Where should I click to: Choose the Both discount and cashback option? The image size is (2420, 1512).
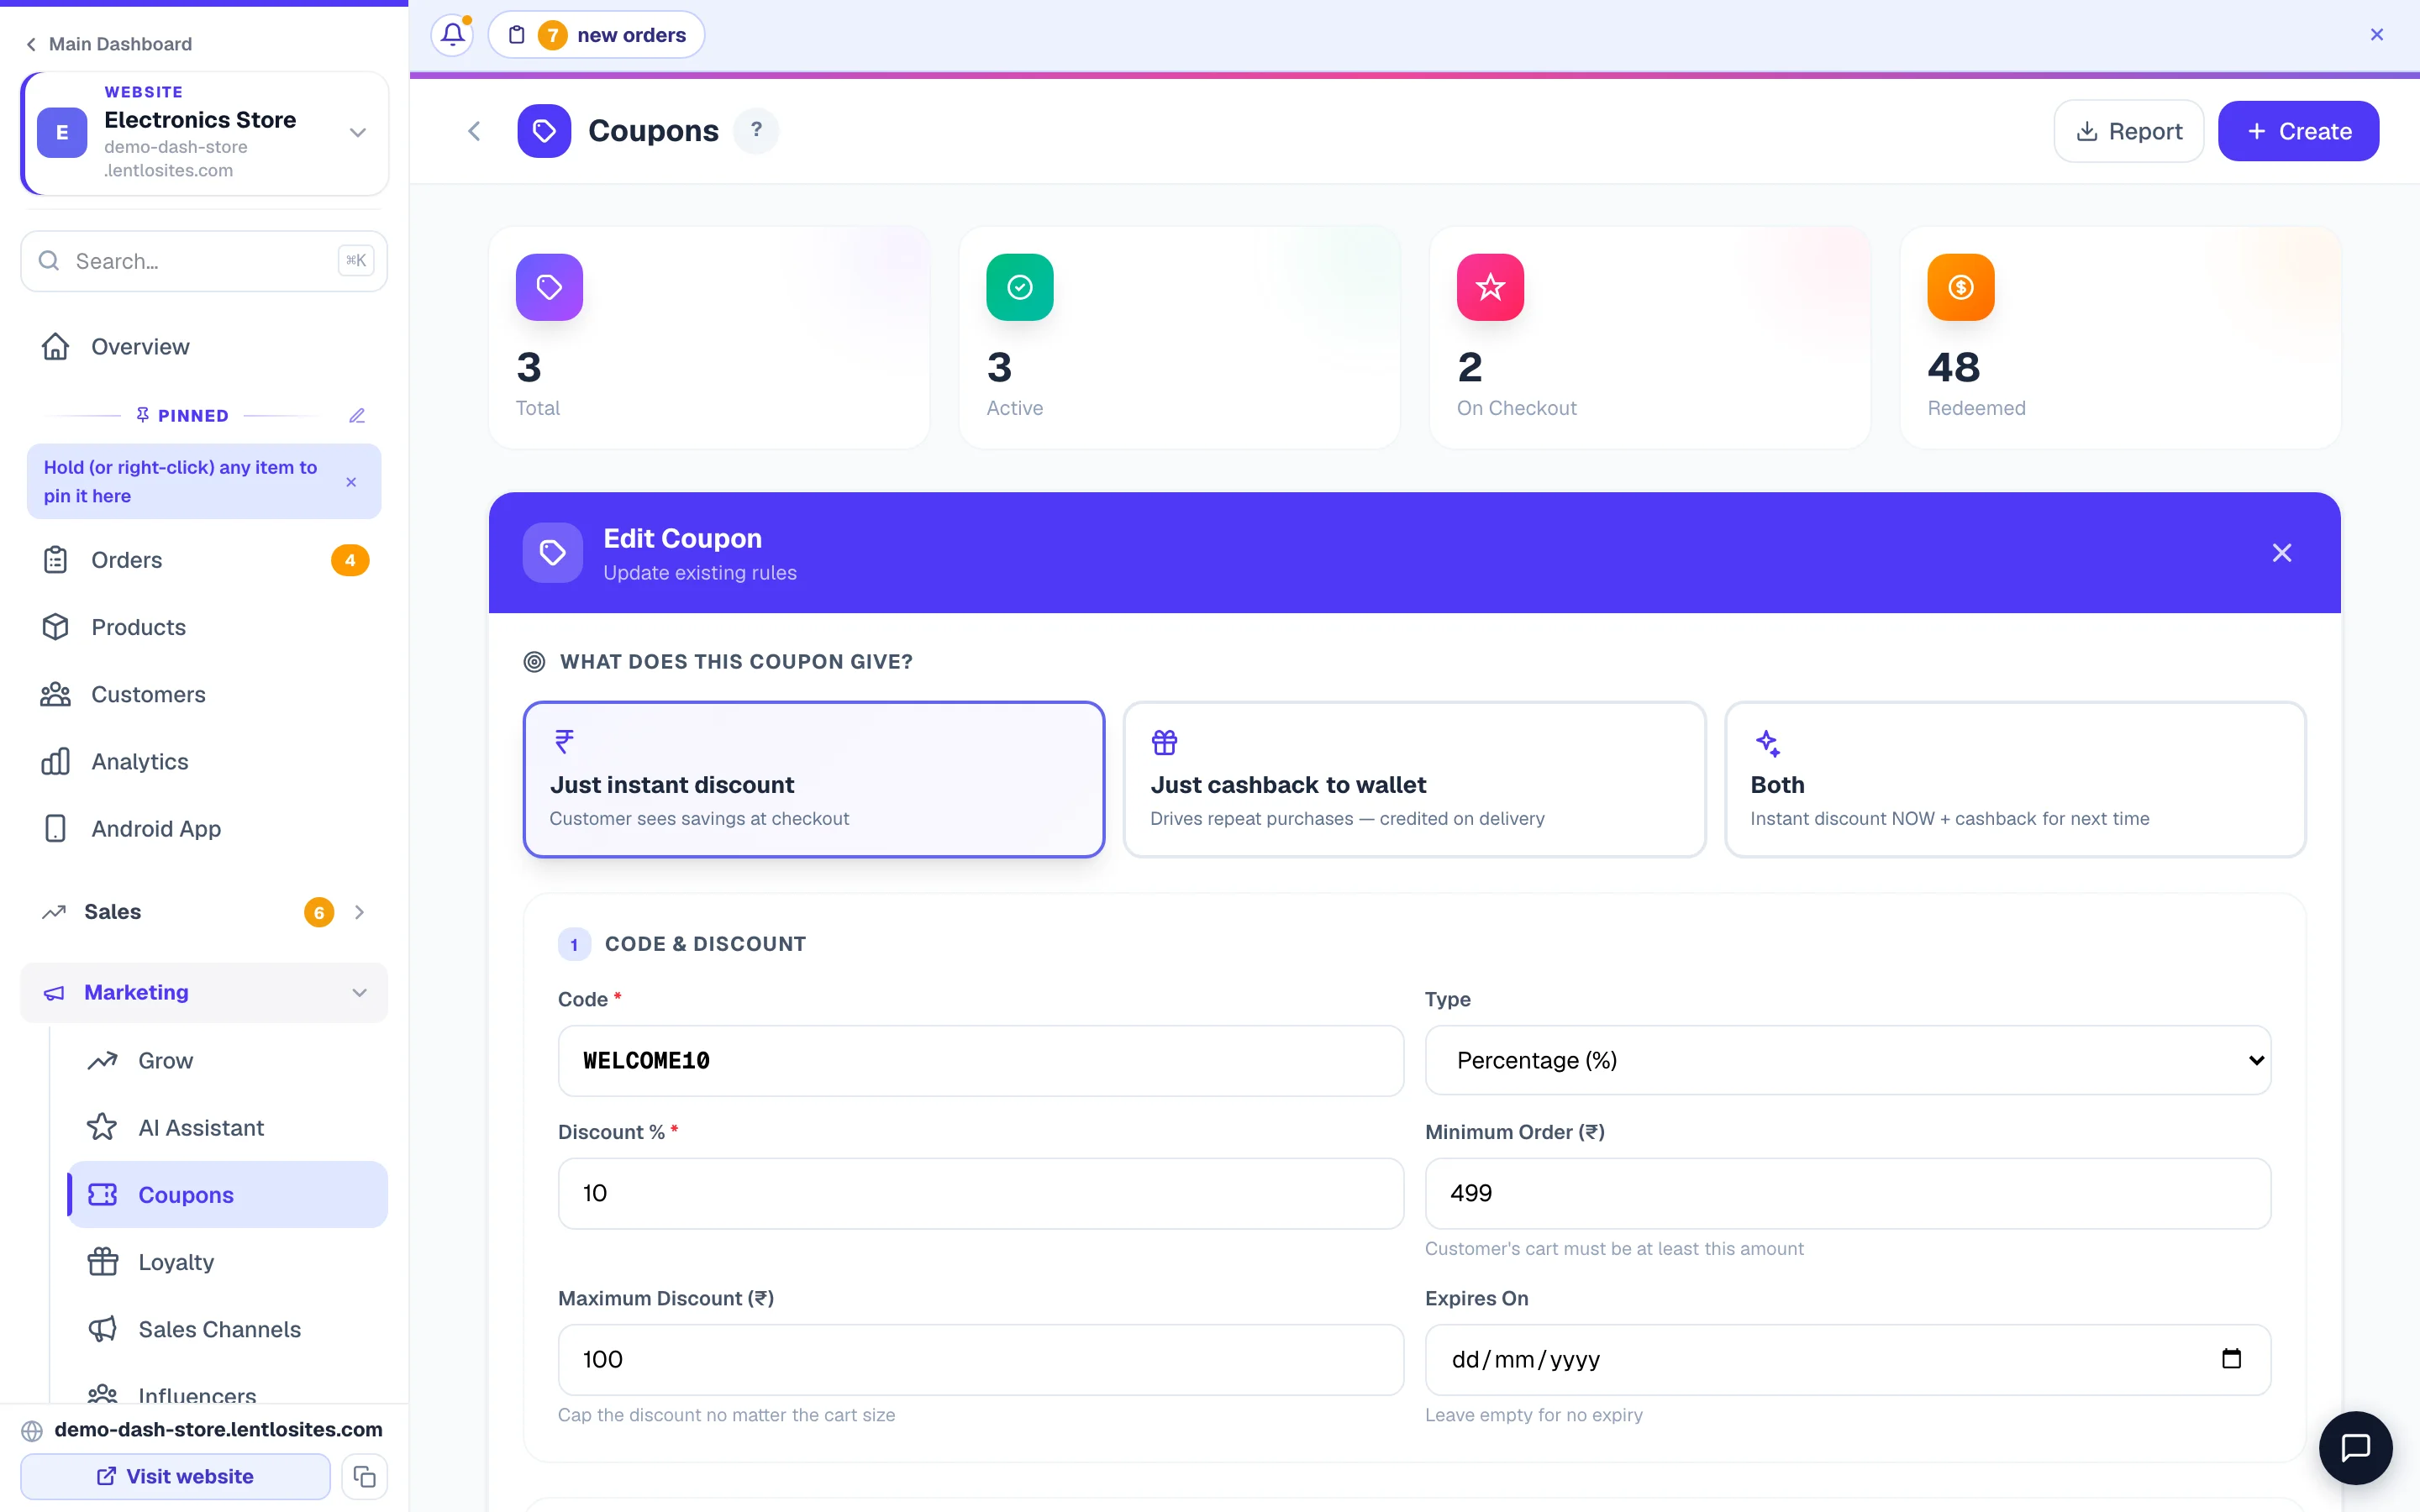[x=2015, y=779]
